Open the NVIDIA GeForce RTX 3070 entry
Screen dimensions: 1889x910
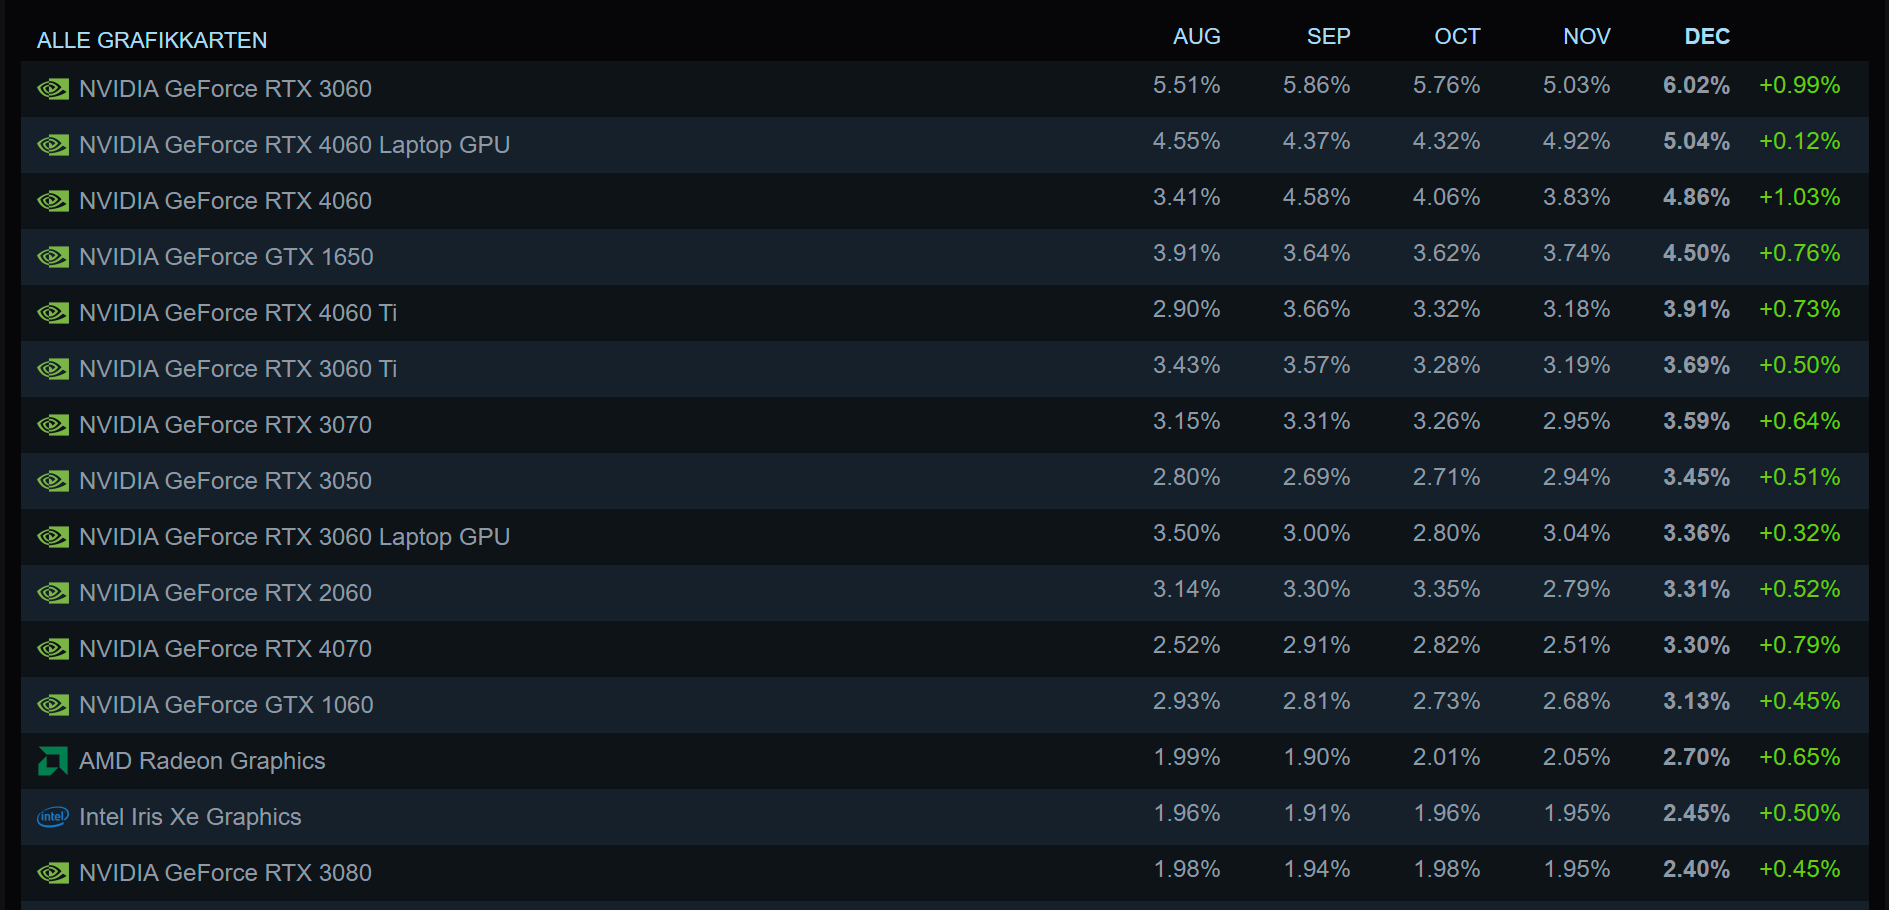pyautogui.click(x=225, y=425)
